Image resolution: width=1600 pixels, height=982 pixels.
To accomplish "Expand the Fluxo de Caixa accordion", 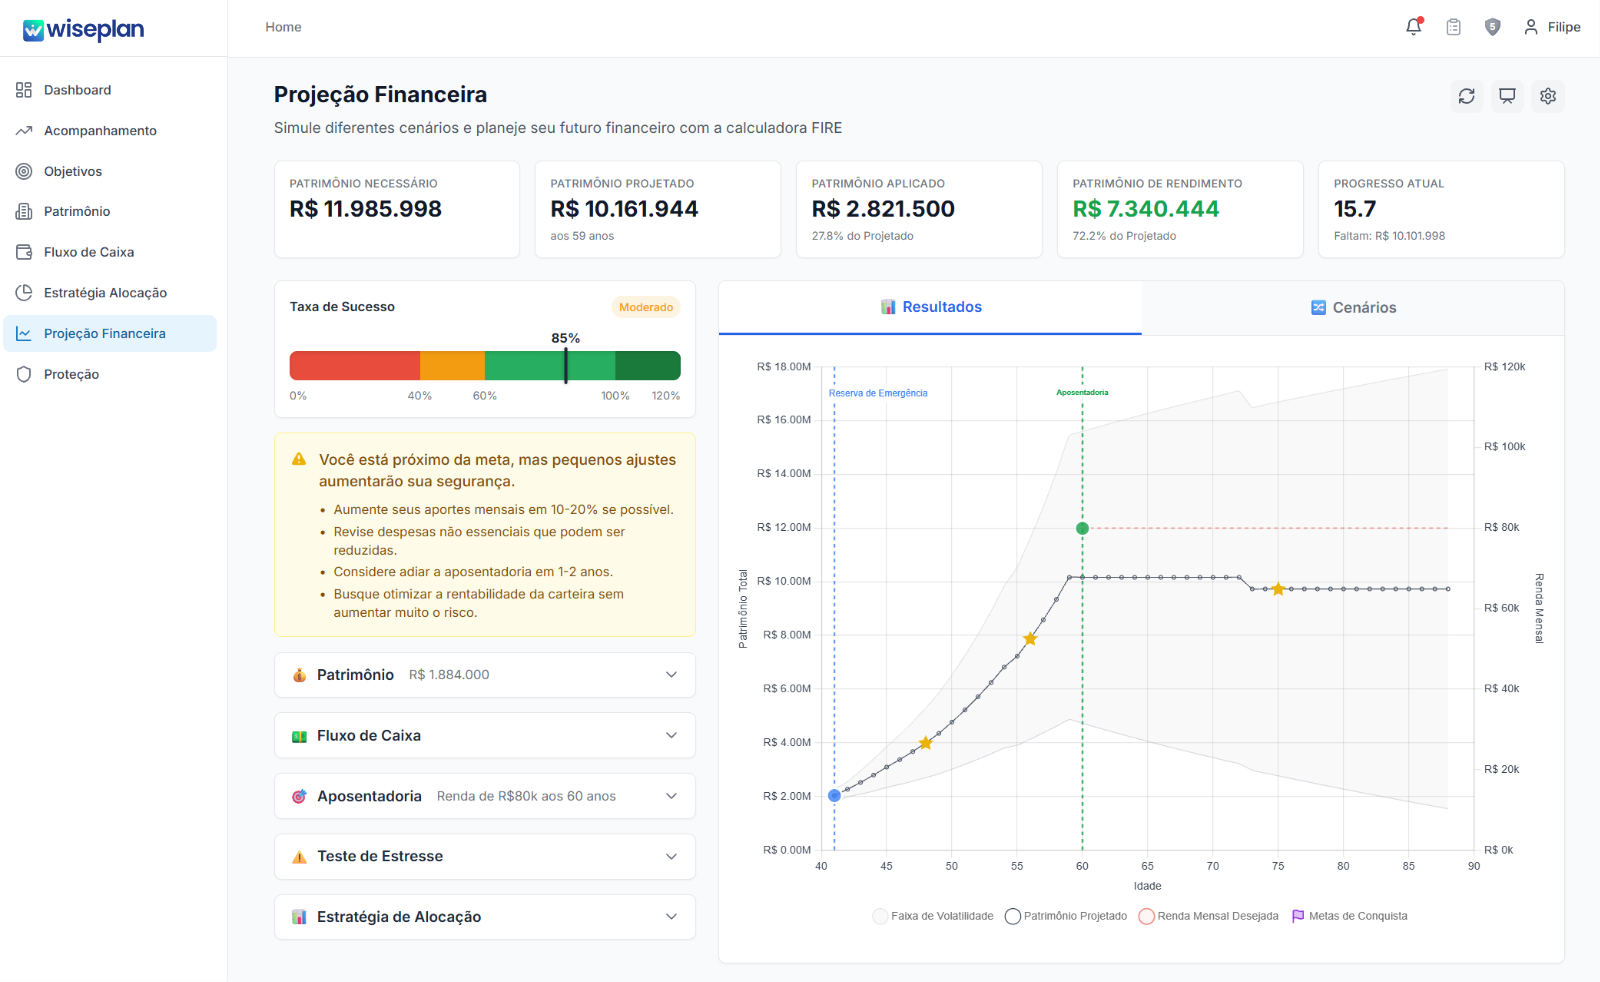I will [x=485, y=736].
